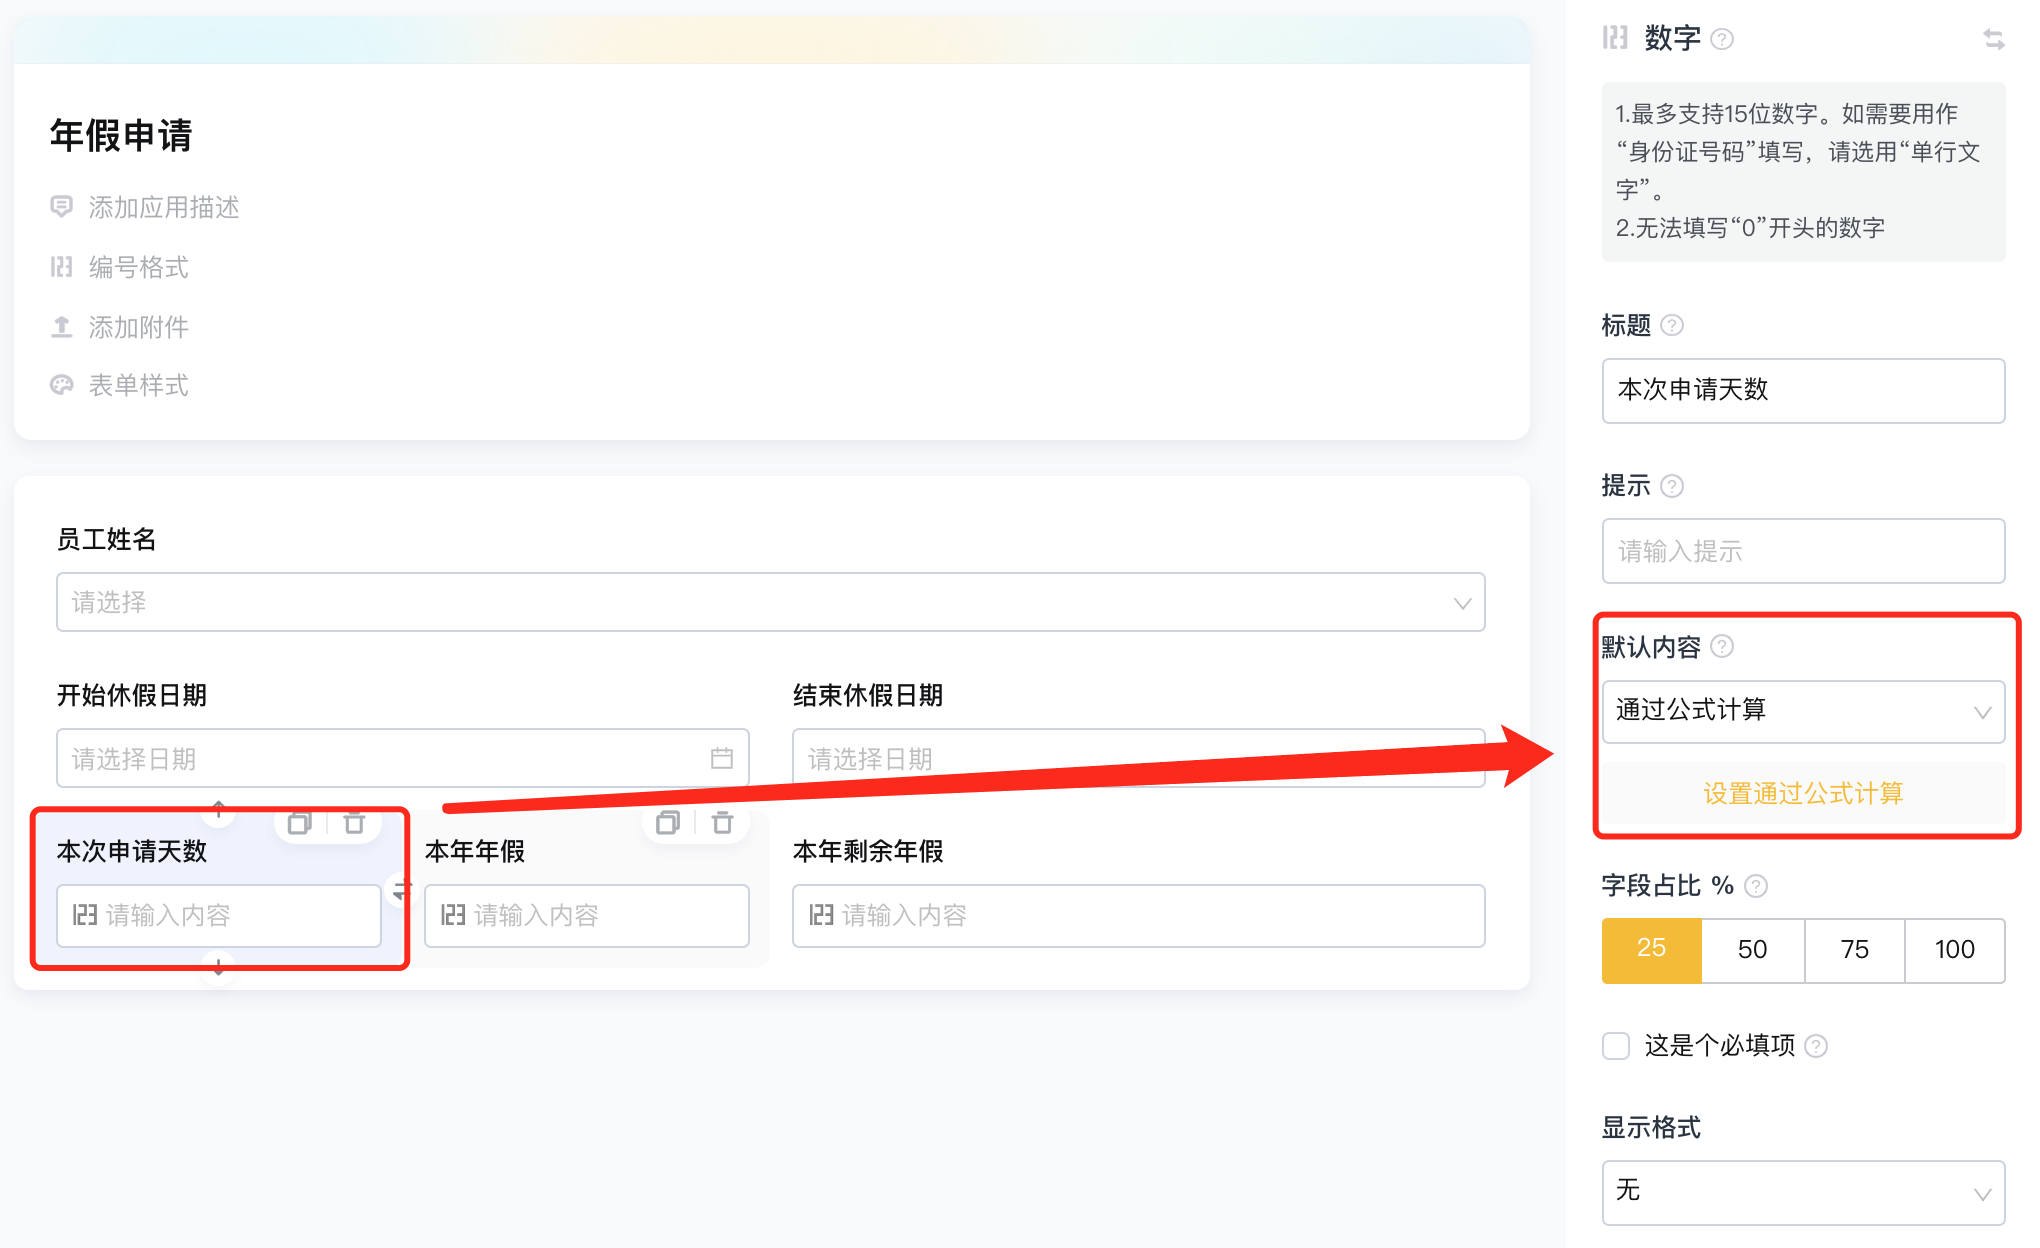Open help icon next to 默认内容
2040x1248 pixels.
point(1722,647)
